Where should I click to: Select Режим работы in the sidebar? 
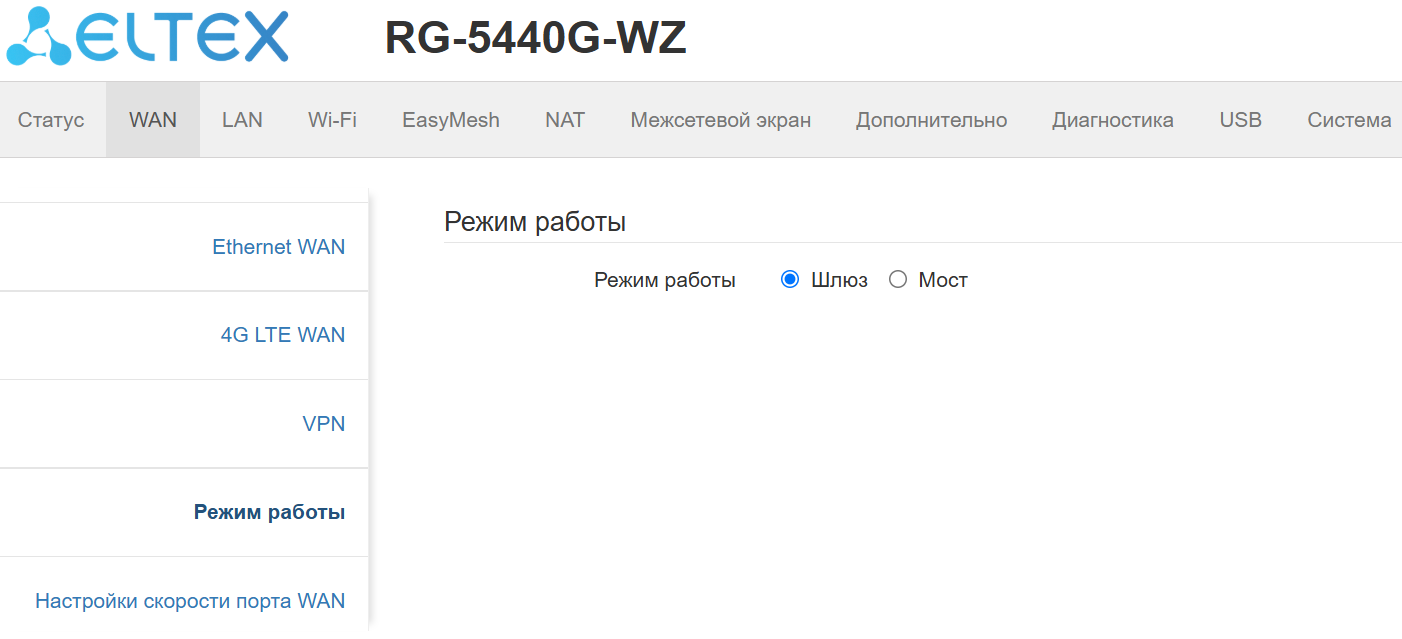coord(270,512)
